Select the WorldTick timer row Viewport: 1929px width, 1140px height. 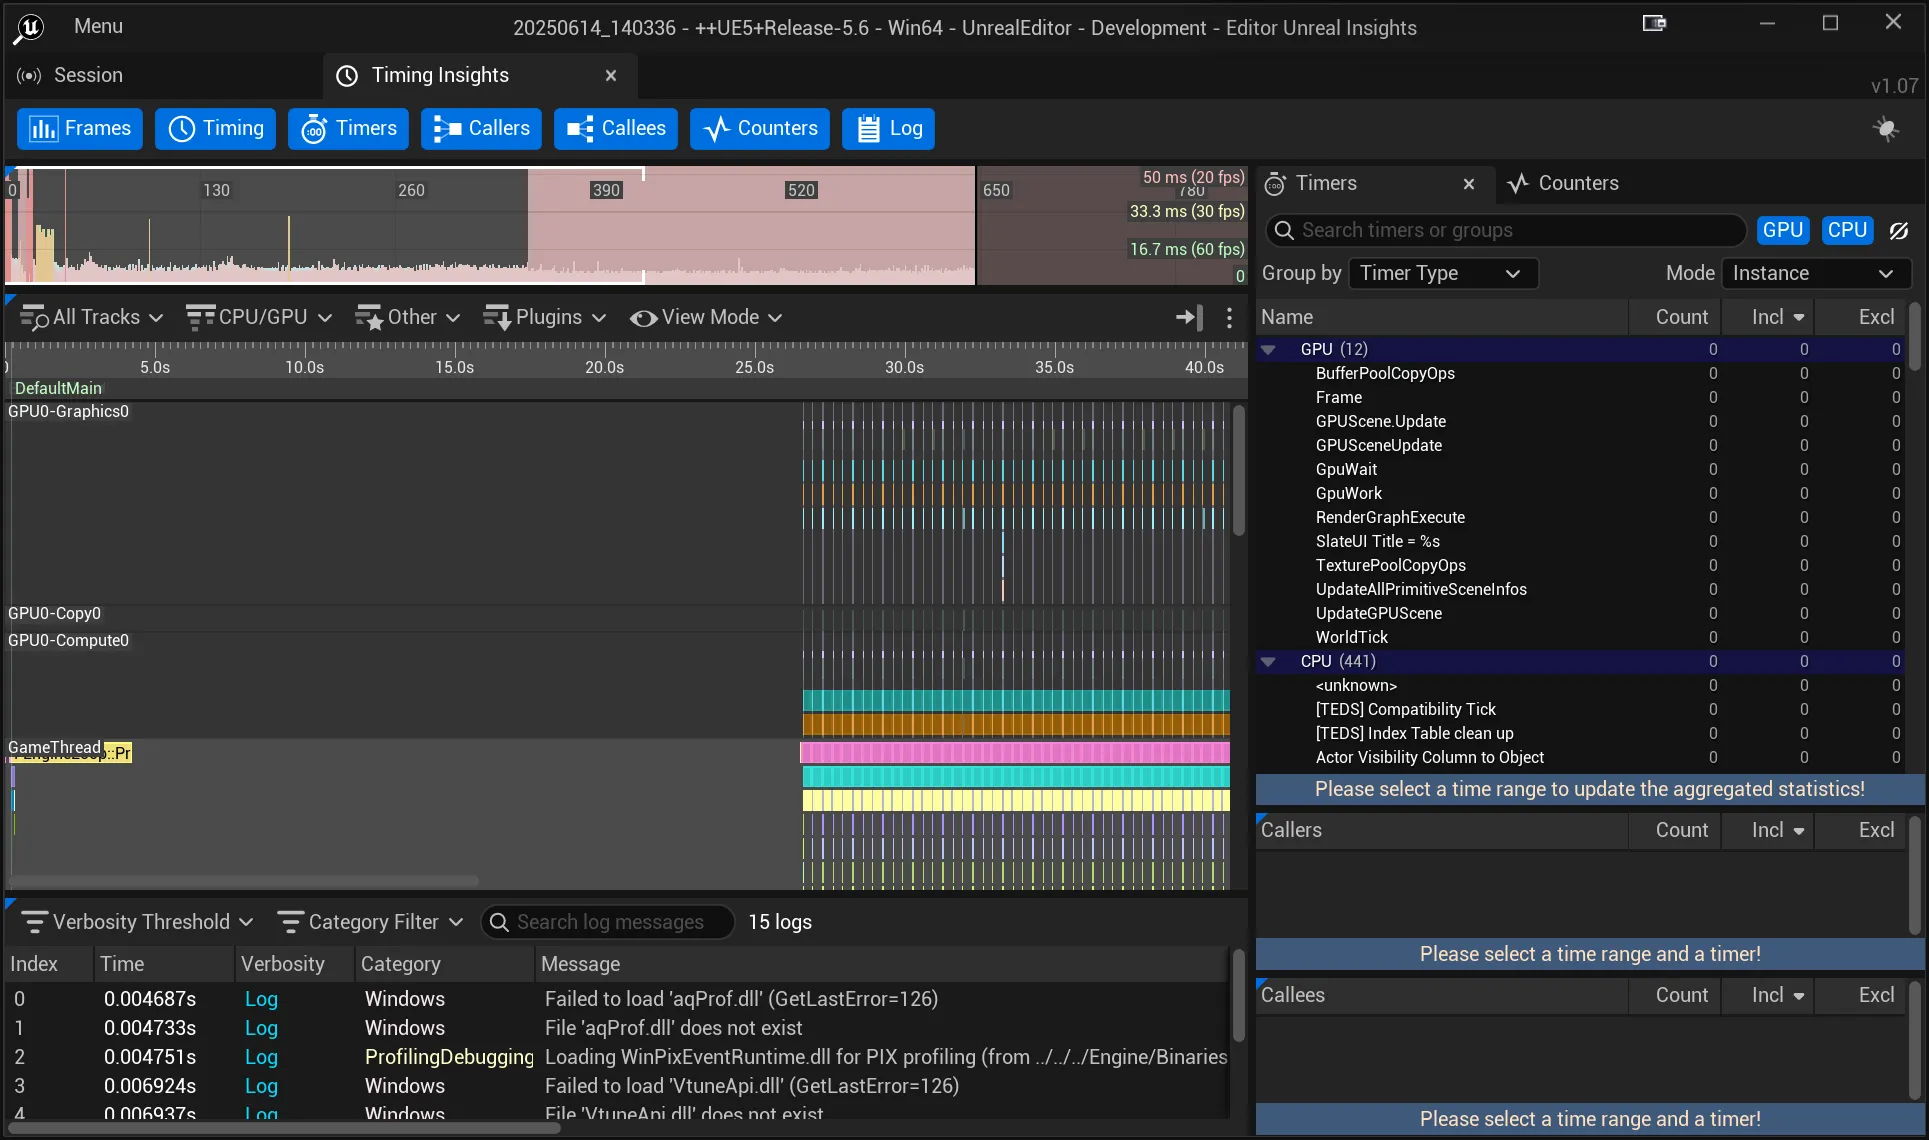1580,638
